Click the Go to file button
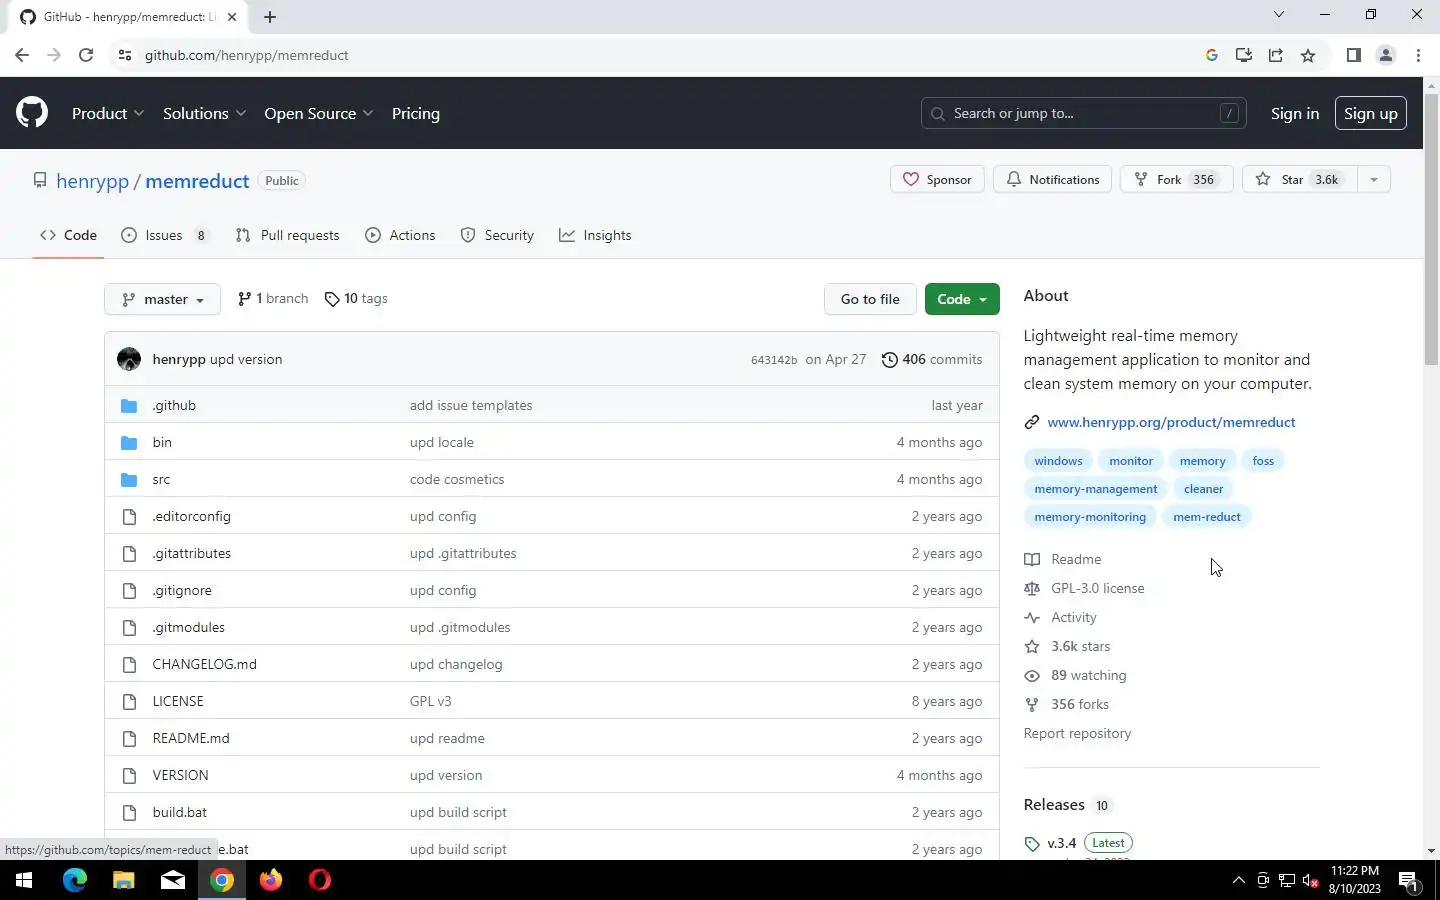Image resolution: width=1440 pixels, height=900 pixels. tap(870, 299)
